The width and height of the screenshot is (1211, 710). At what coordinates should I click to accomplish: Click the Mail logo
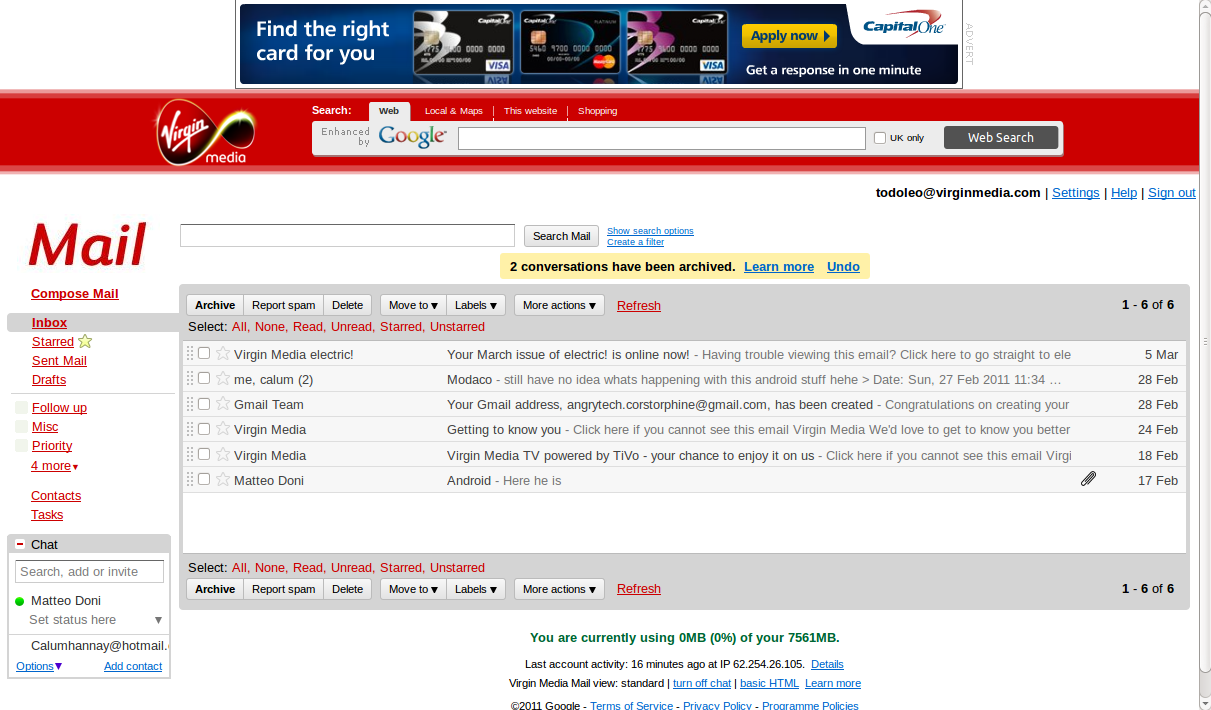click(88, 244)
